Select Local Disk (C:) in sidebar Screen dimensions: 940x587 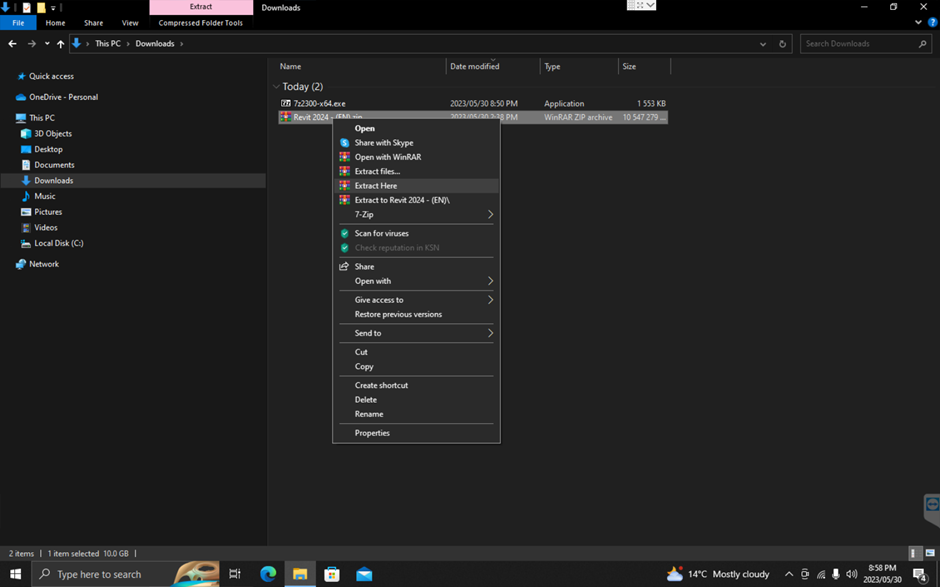59,243
